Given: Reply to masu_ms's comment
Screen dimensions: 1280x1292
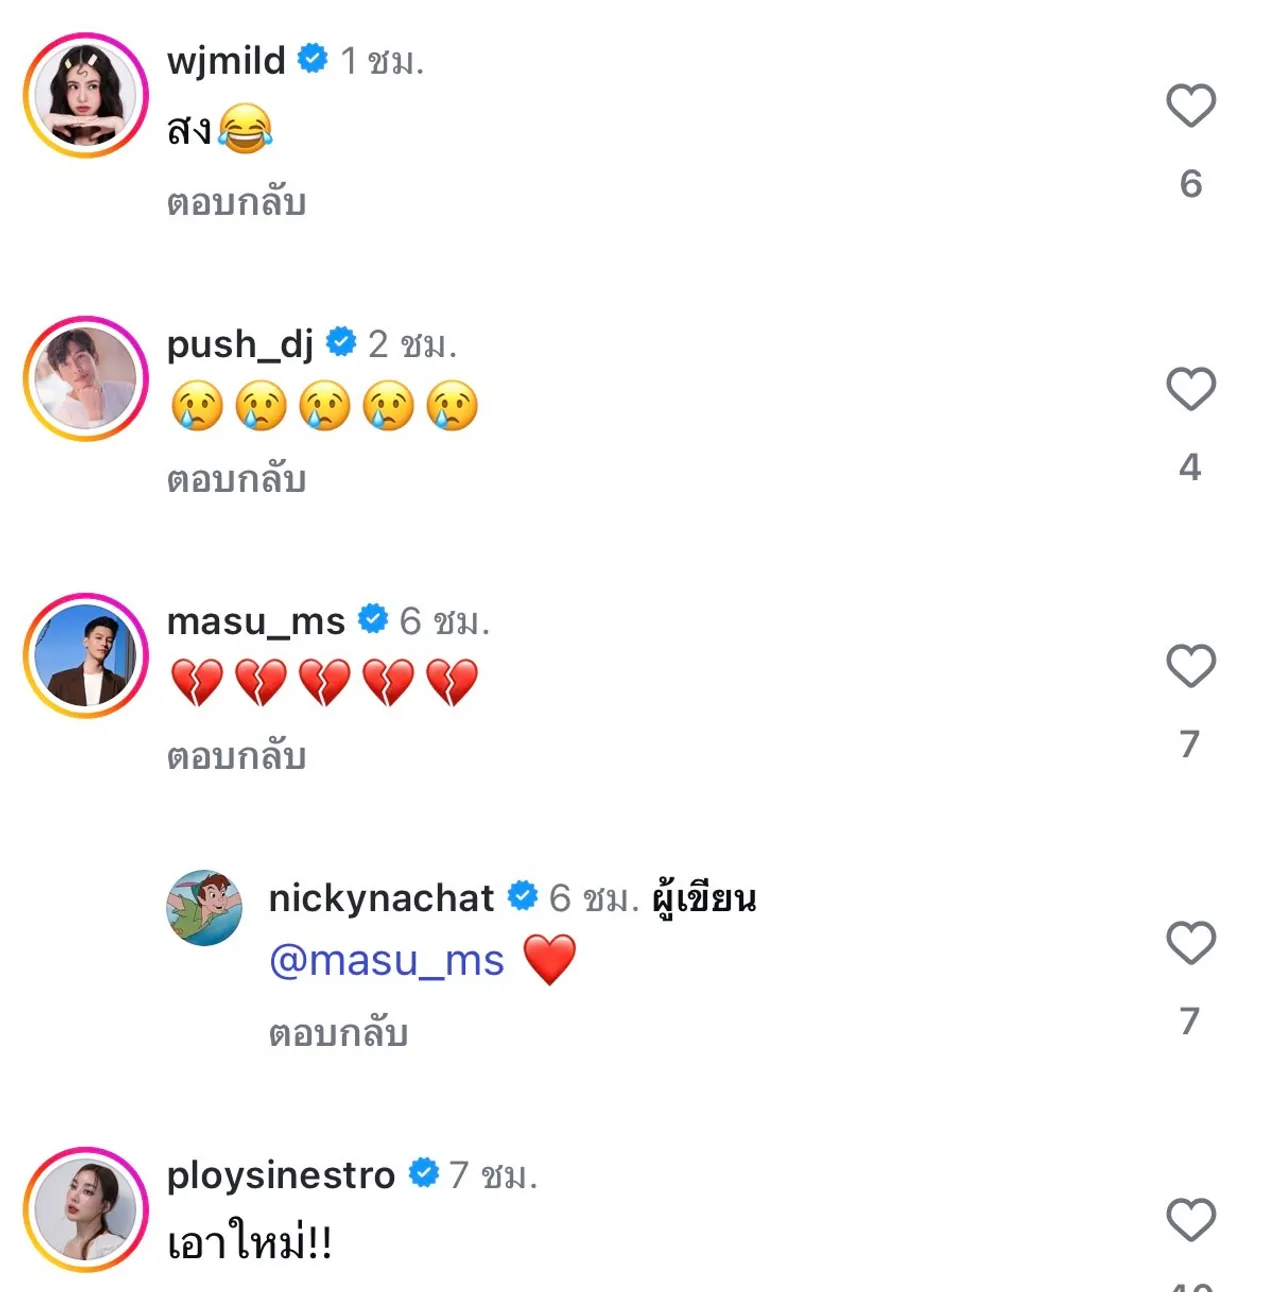Looking at the screenshot, I should (236, 757).
